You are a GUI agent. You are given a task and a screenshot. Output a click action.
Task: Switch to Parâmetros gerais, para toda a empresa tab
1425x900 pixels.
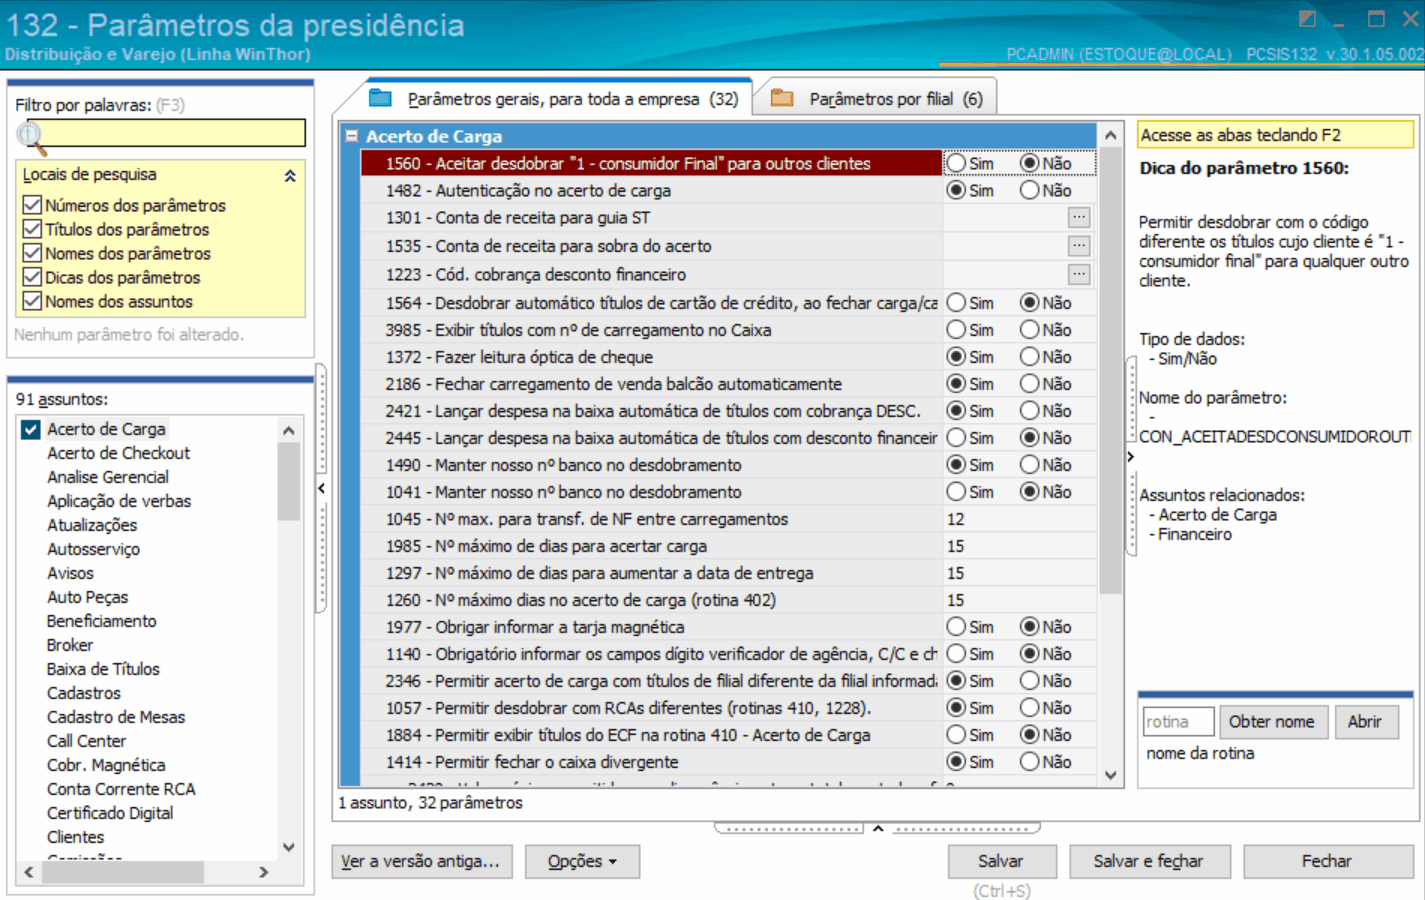click(x=553, y=99)
